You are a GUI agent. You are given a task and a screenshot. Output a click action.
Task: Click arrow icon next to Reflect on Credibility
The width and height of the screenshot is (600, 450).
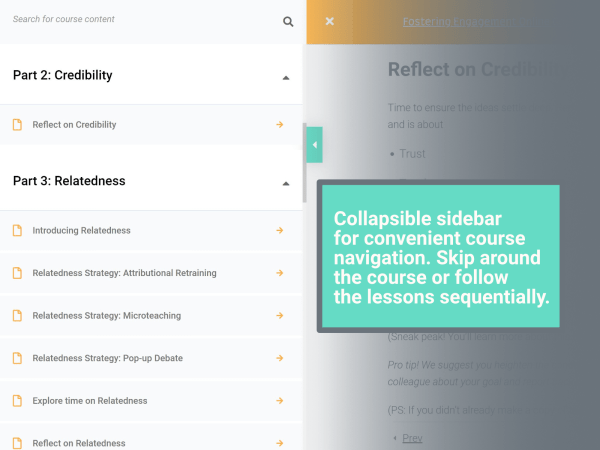click(x=280, y=125)
